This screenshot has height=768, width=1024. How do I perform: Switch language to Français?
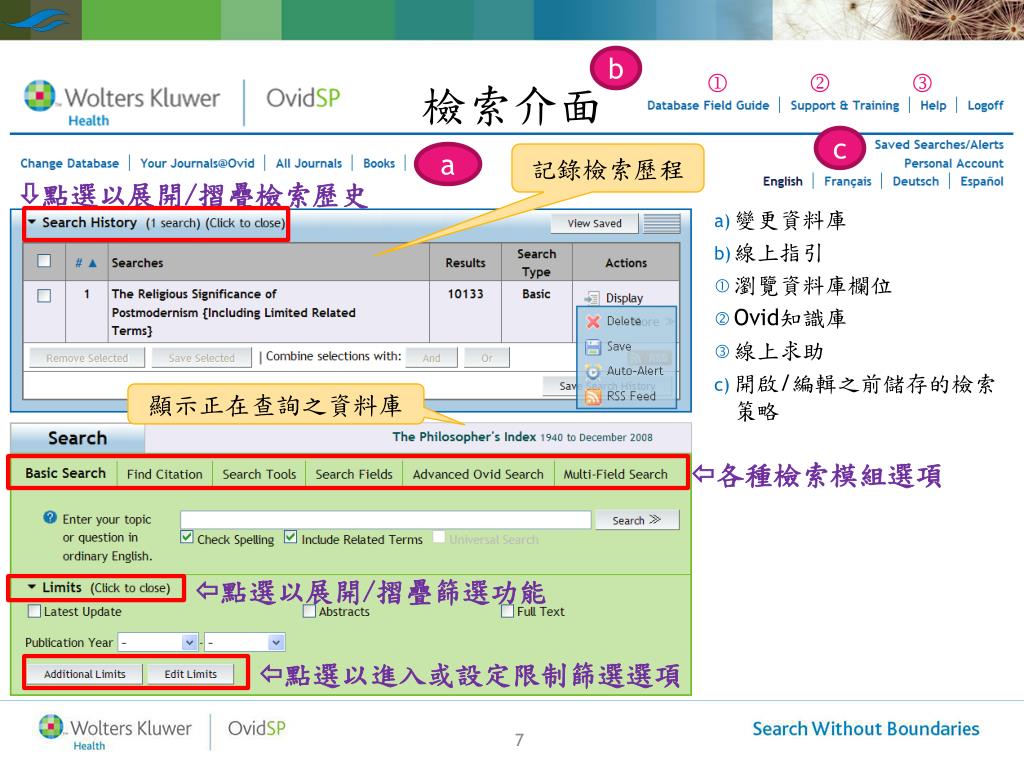[847, 182]
